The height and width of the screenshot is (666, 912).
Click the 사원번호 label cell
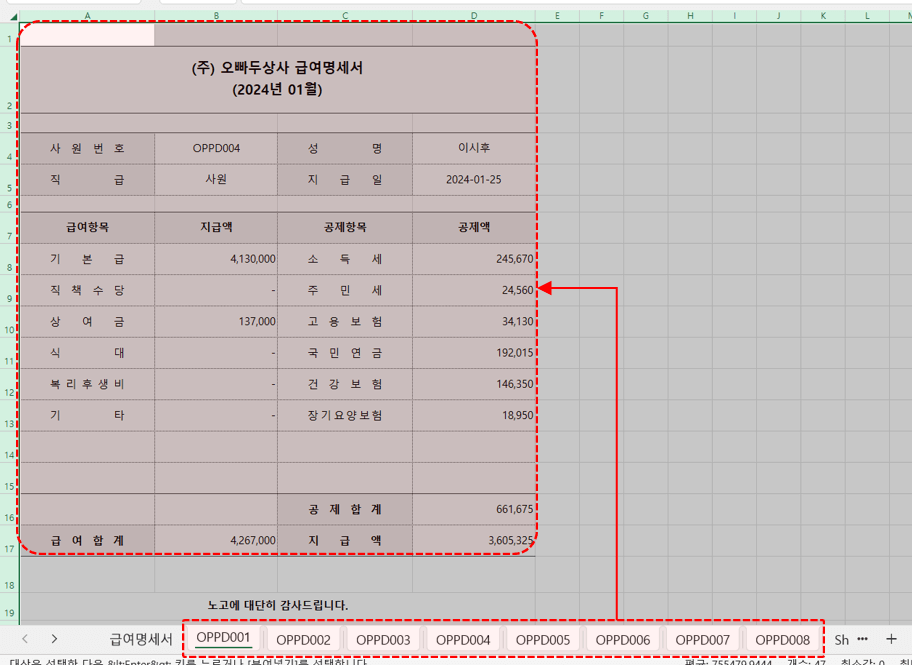(x=87, y=148)
